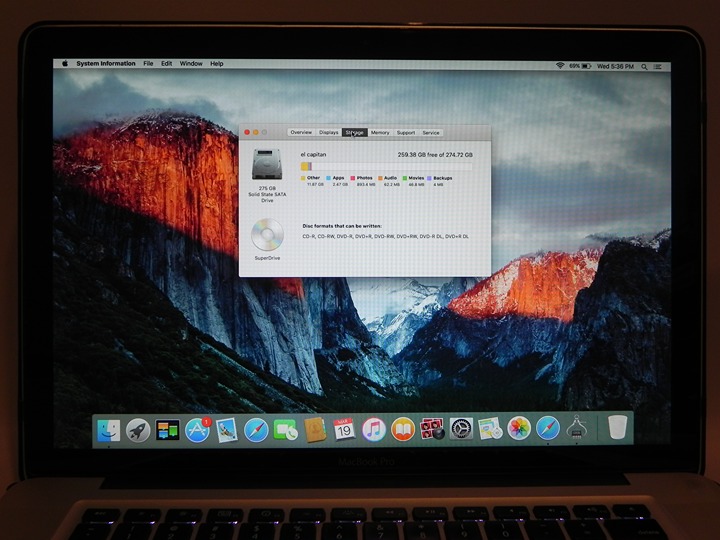Click the pink Photos color swatch
This screenshot has width=720, height=540.
[x=353, y=178]
